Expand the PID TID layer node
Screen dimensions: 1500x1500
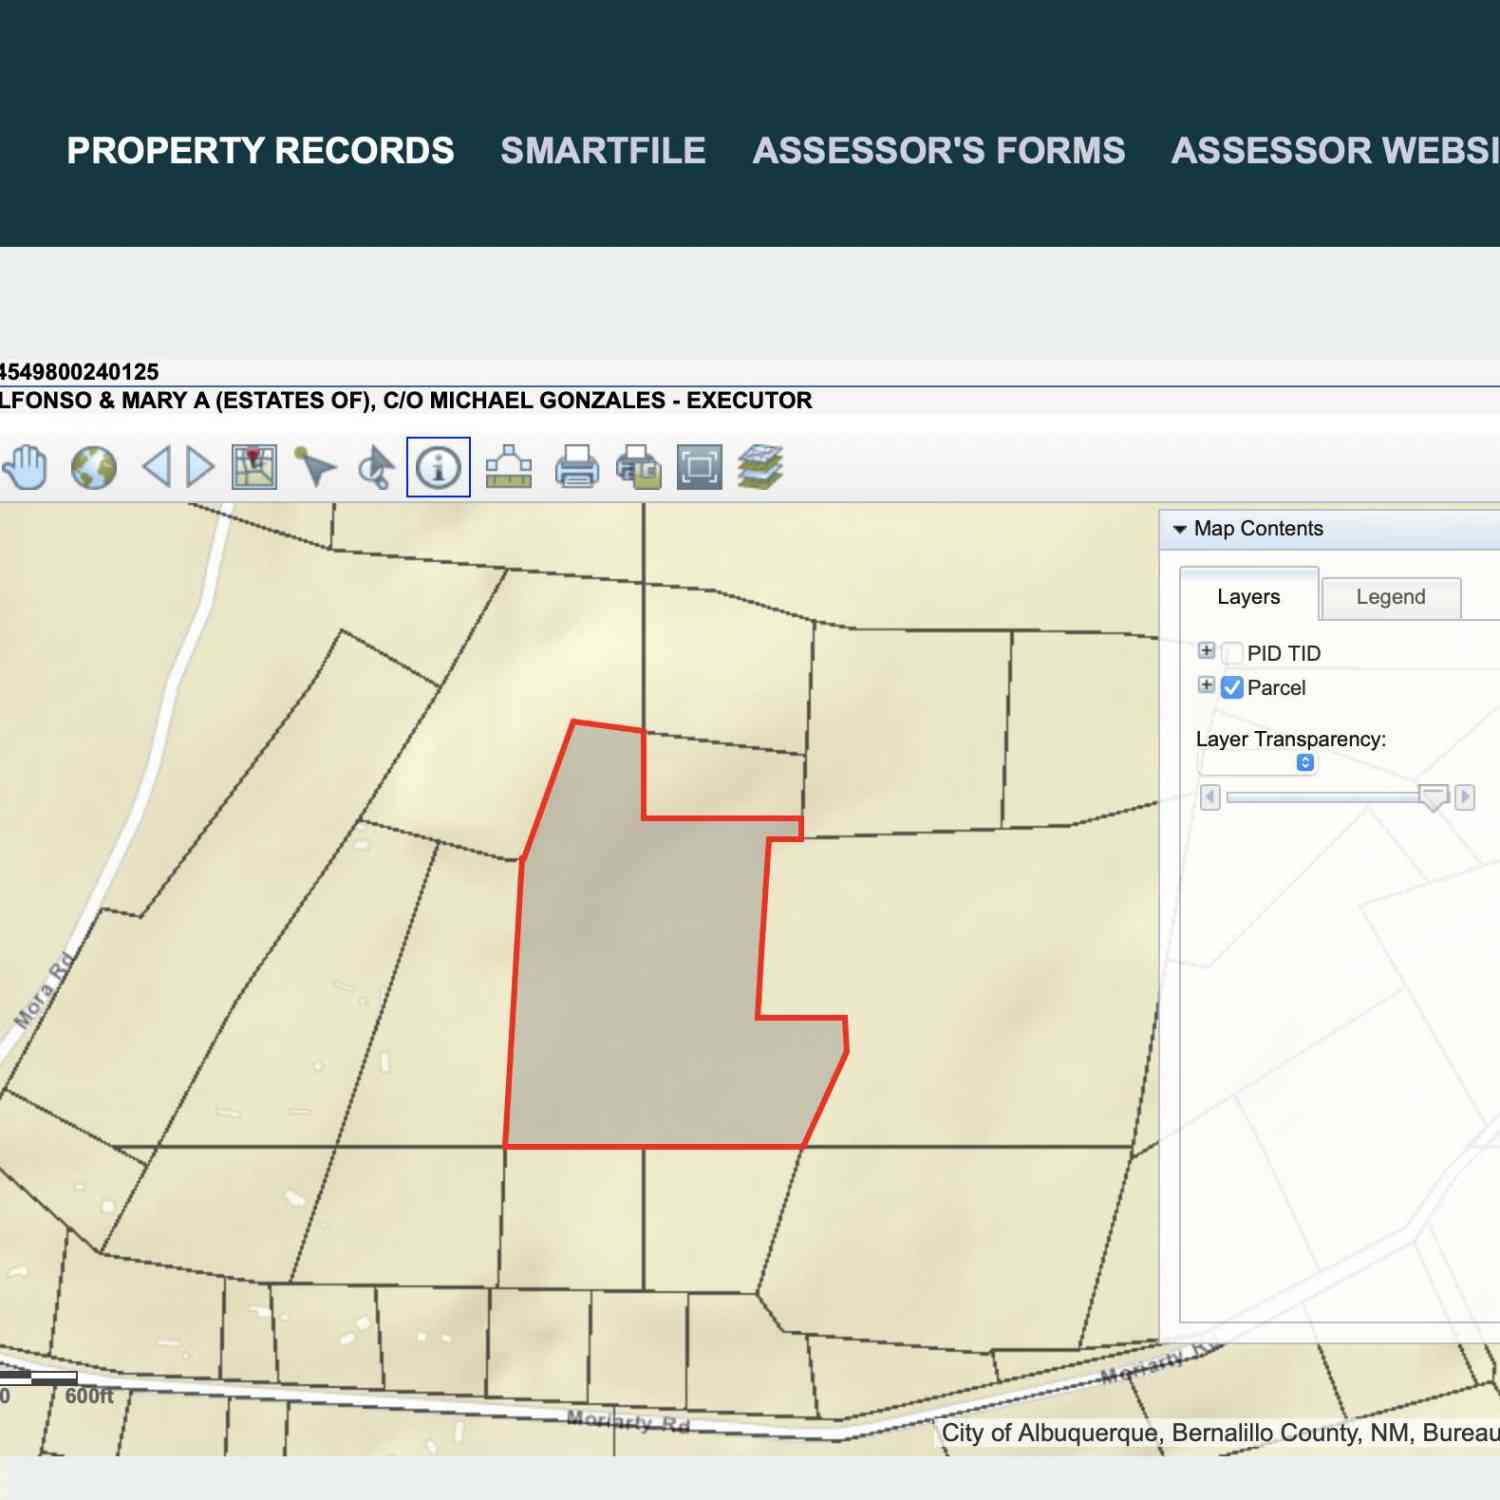1207,651
